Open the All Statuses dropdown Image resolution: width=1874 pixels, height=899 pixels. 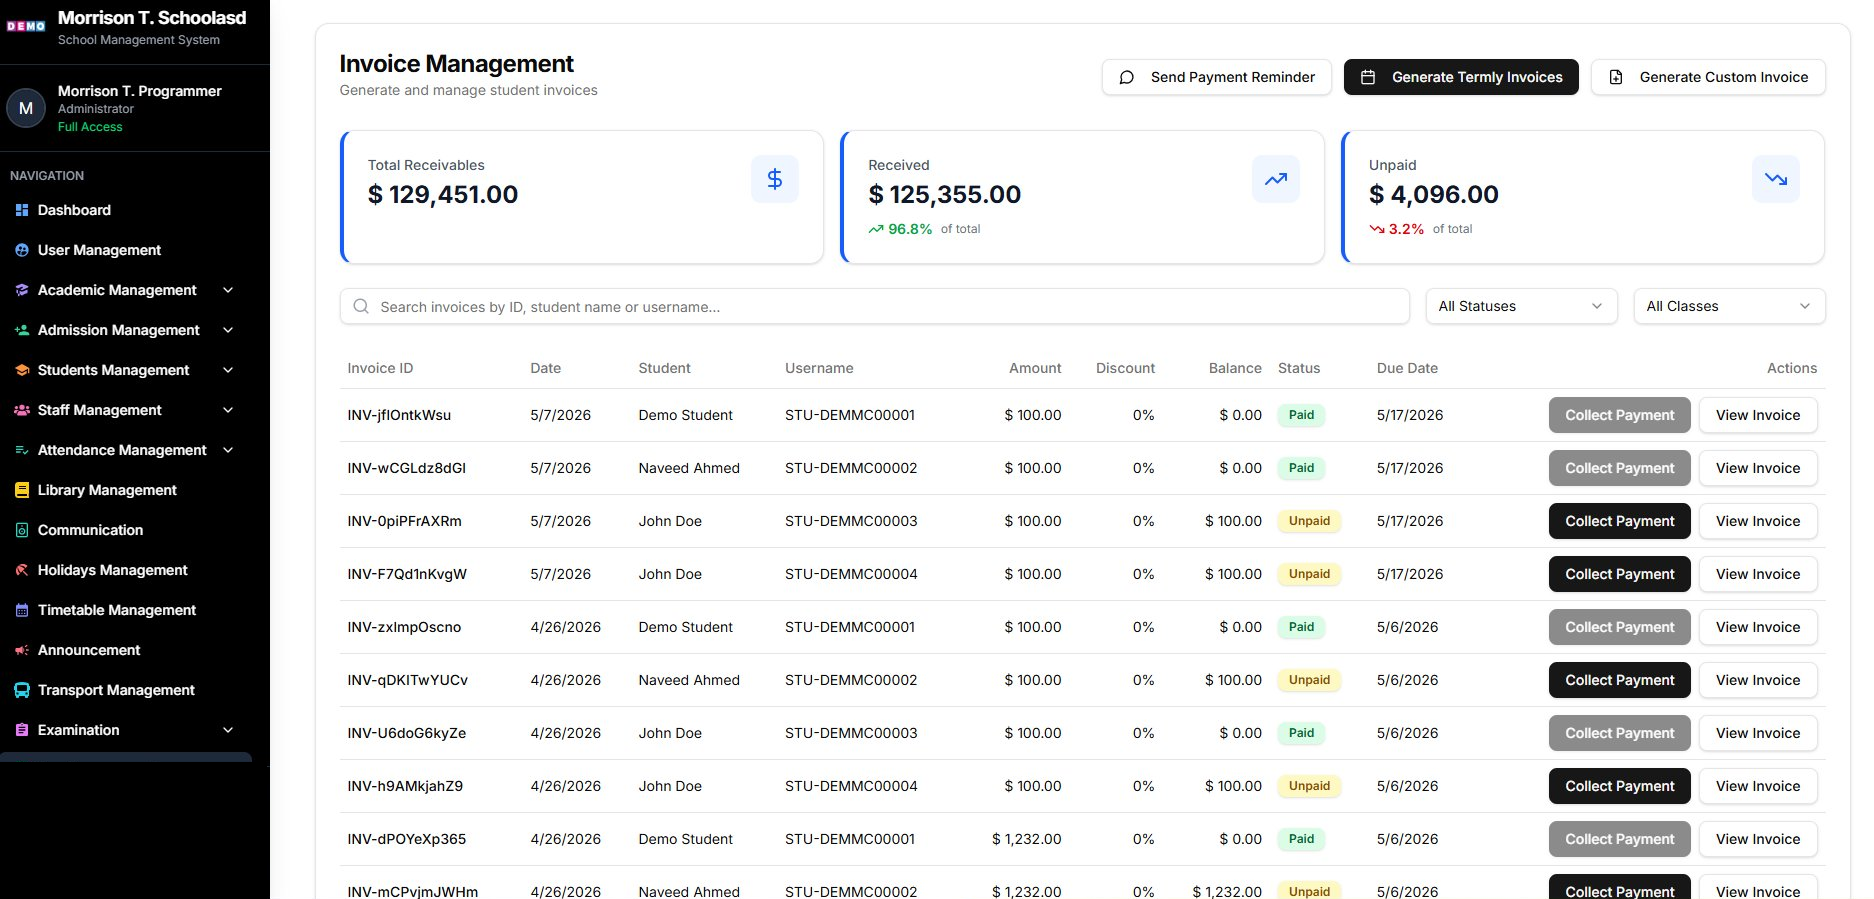coord(1521,306)
